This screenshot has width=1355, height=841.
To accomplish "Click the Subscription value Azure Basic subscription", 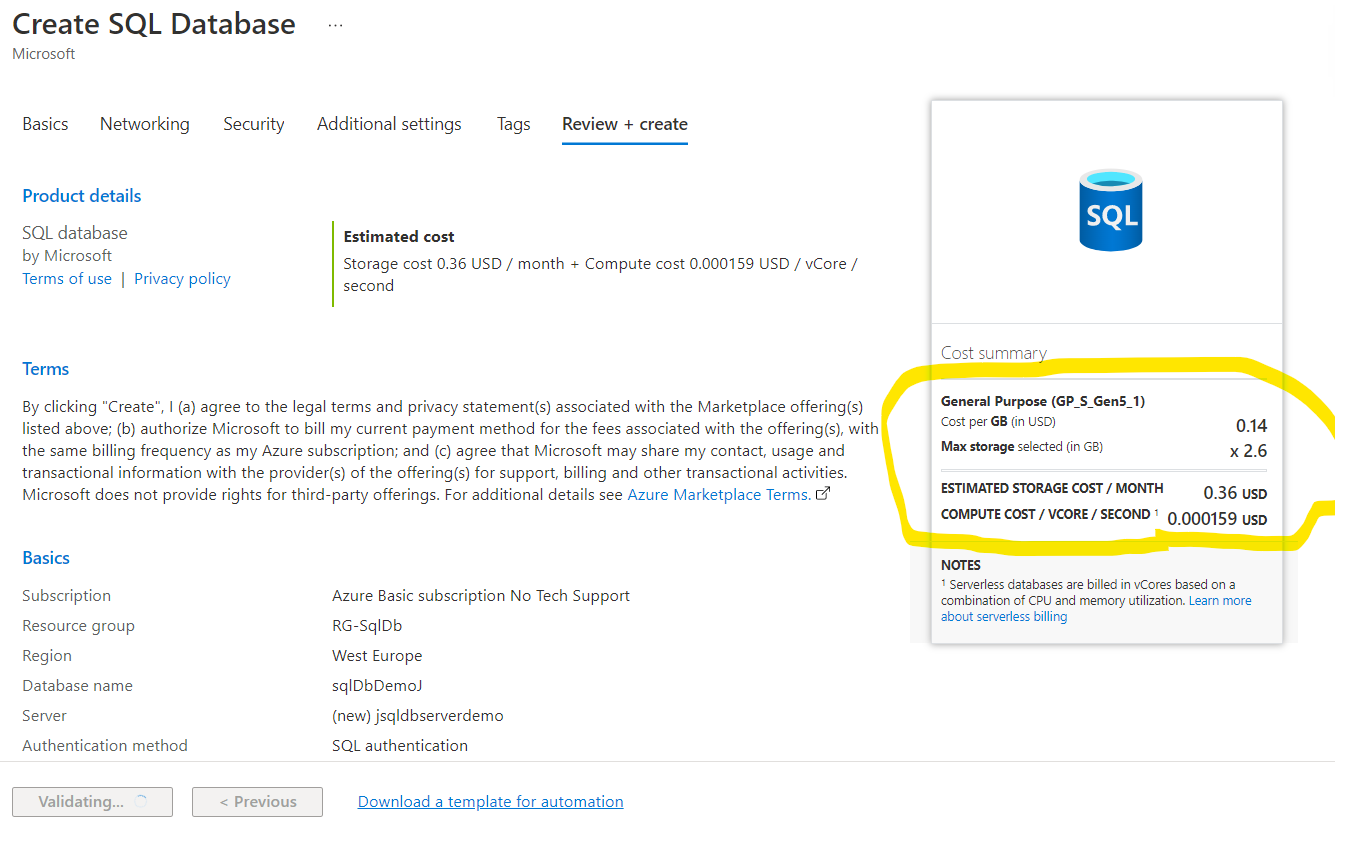I will point(481,596).
